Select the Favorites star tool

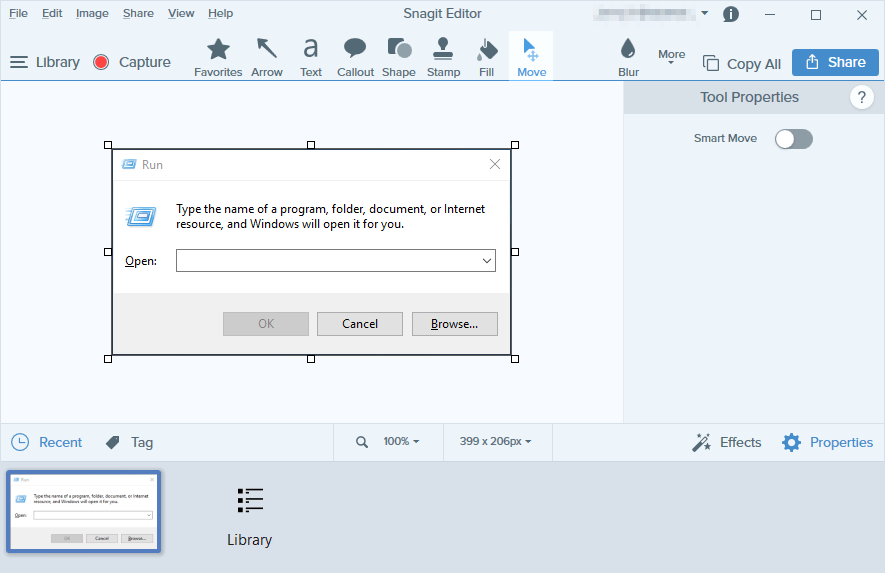pos(218,56)
